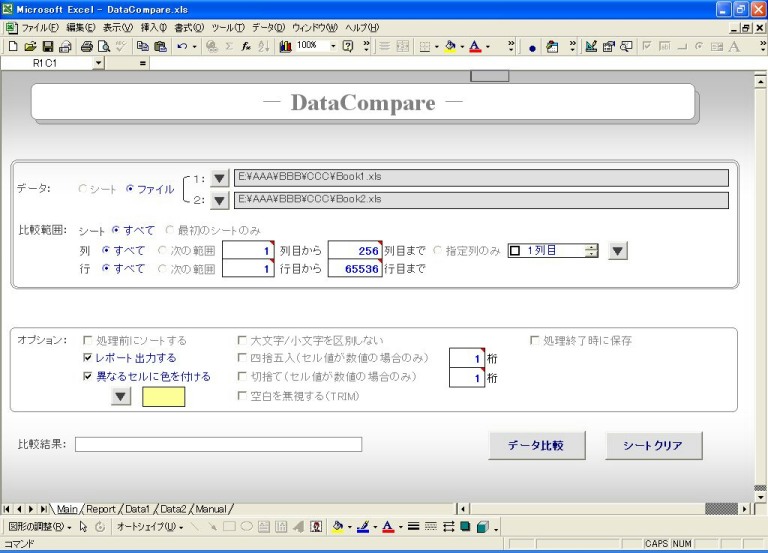Click the Excel Help question mark icon
768x553 pixels.
(348, 46)
